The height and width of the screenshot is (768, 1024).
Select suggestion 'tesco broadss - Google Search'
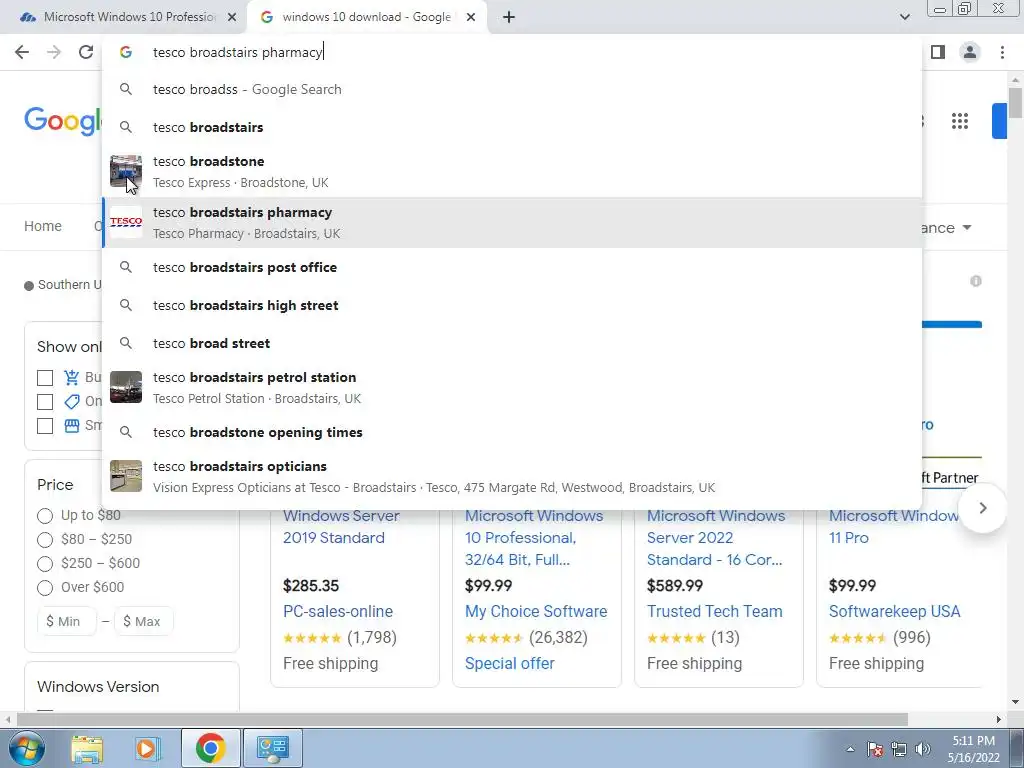(512, 89)
